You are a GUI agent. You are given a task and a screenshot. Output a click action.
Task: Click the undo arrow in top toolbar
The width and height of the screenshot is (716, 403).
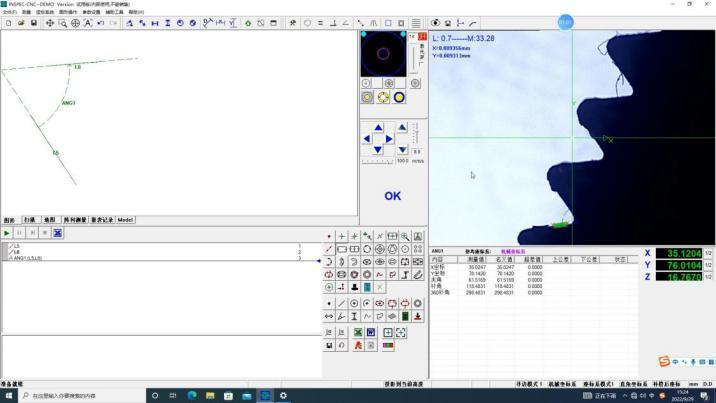click(101, 23)
